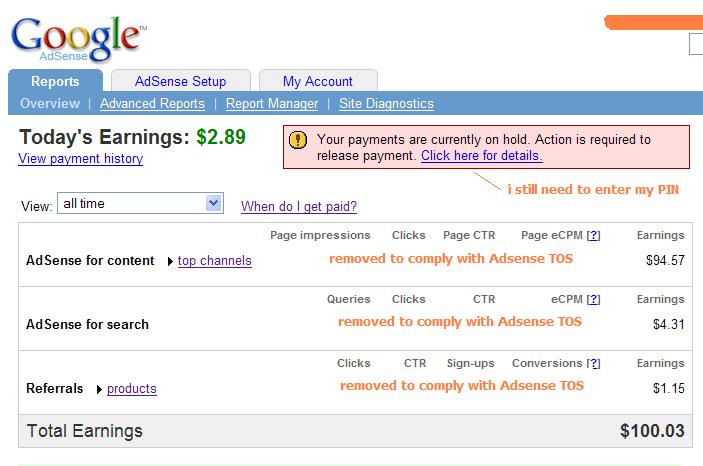Click AdSense for search earnings $4.31

coord(669,324)
